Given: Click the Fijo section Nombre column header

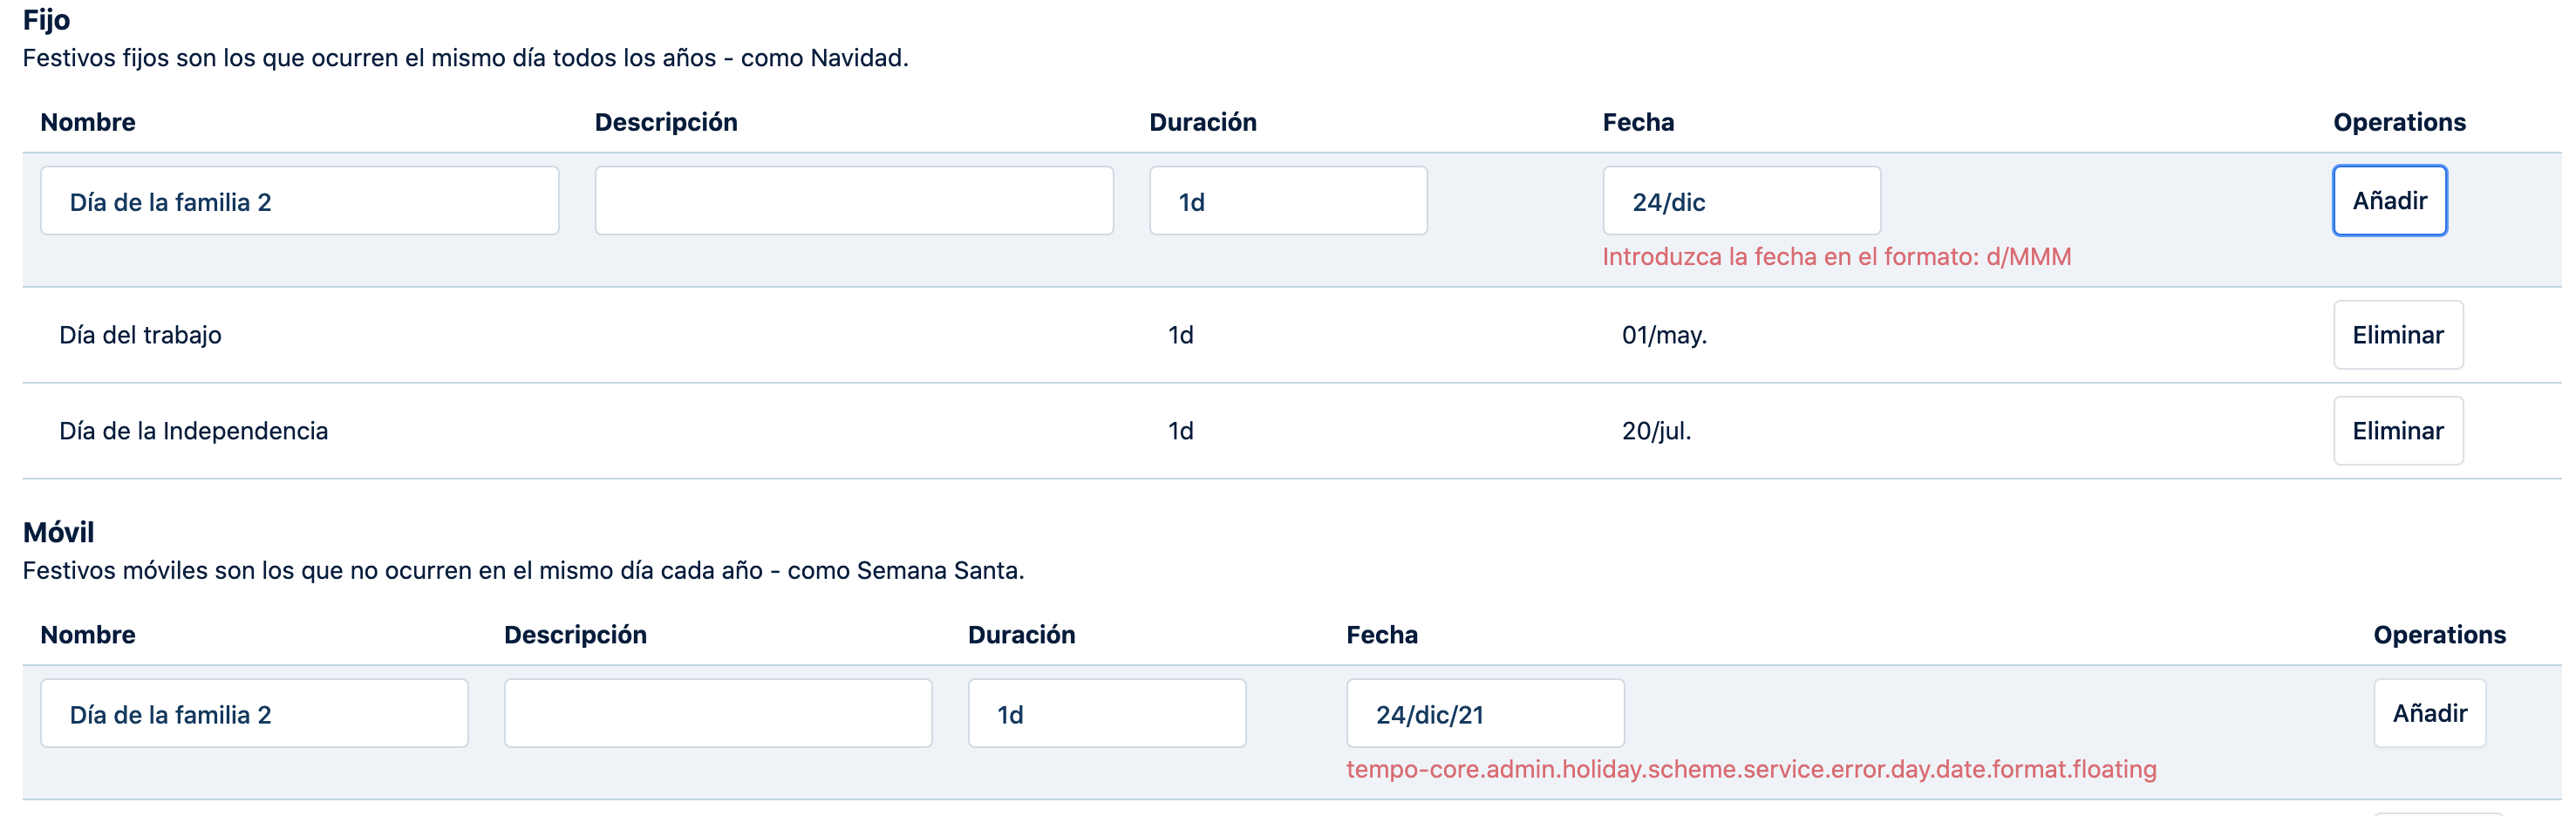Looking at the screenshot, I should pos(88,122).
